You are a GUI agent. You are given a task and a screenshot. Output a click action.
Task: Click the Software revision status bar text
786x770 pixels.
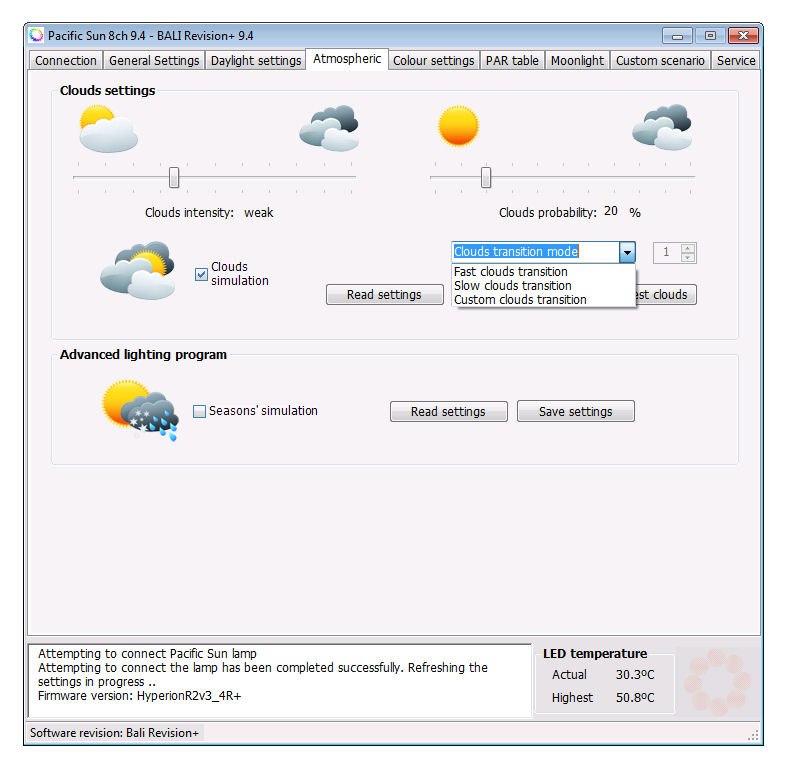[x=114, y=733]
